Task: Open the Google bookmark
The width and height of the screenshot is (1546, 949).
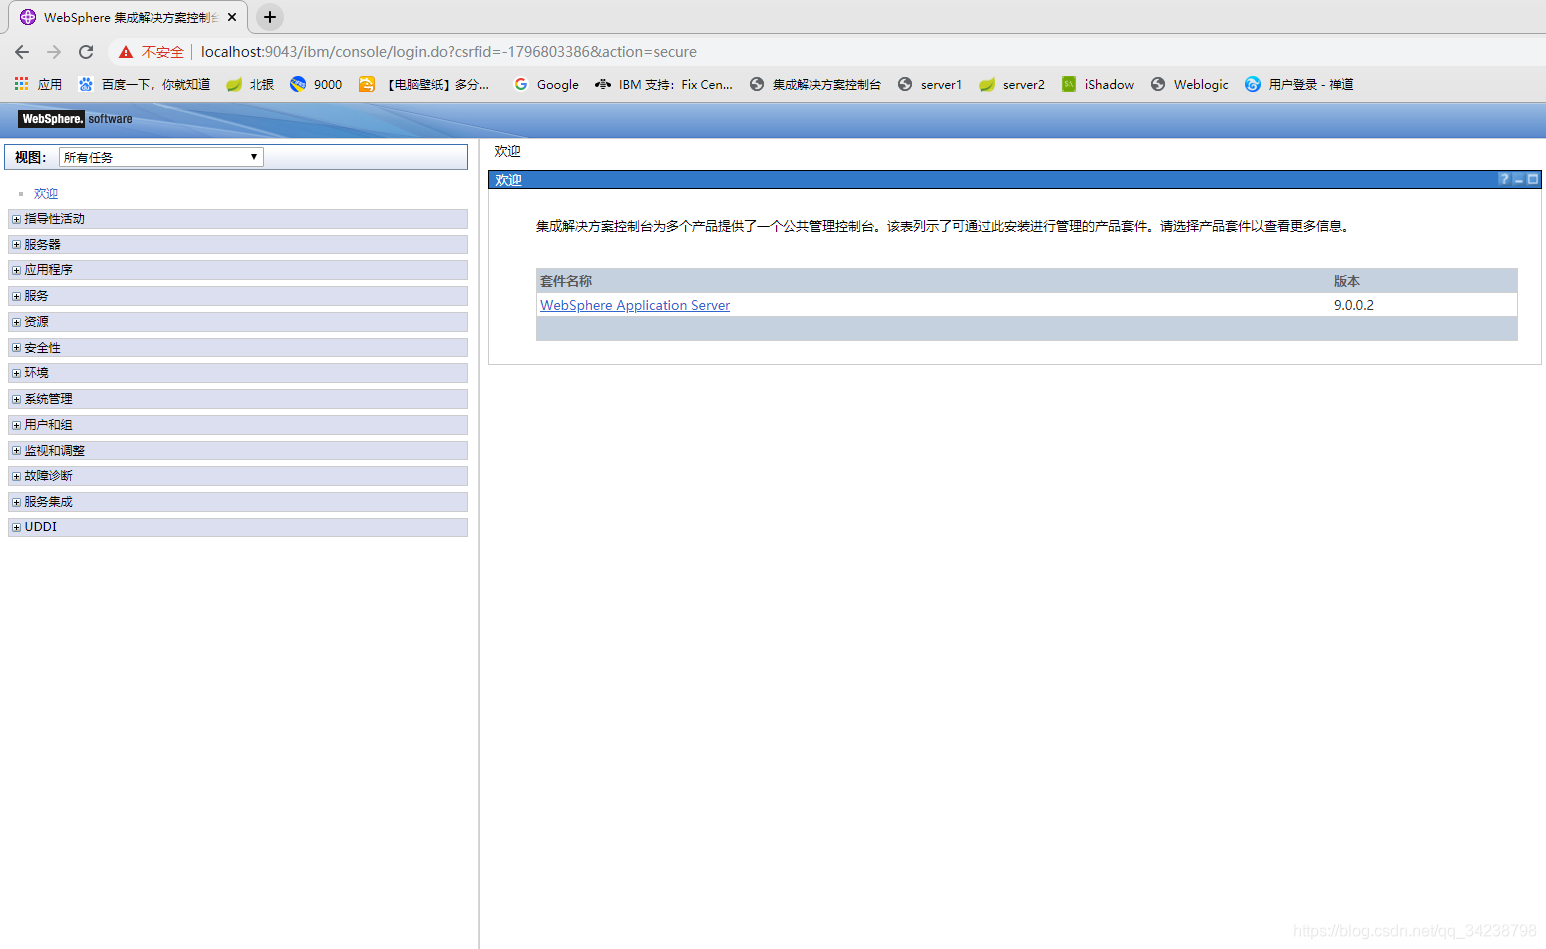Action: (546, 84)
